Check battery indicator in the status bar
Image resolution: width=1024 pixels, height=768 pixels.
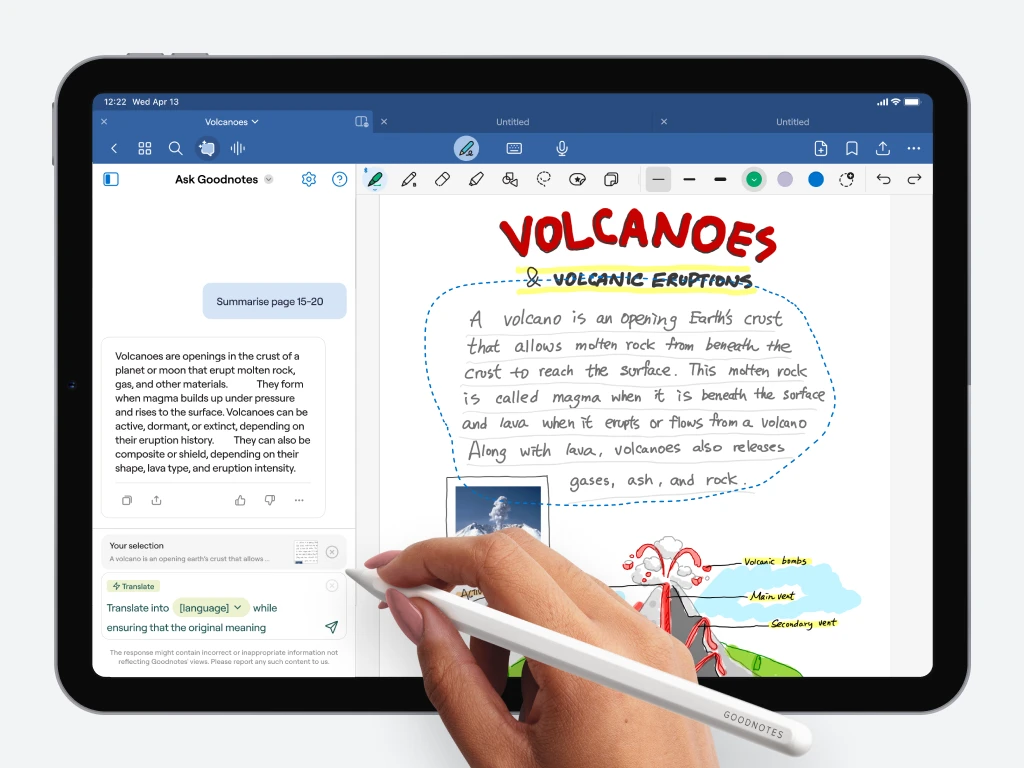click(912, 102)
